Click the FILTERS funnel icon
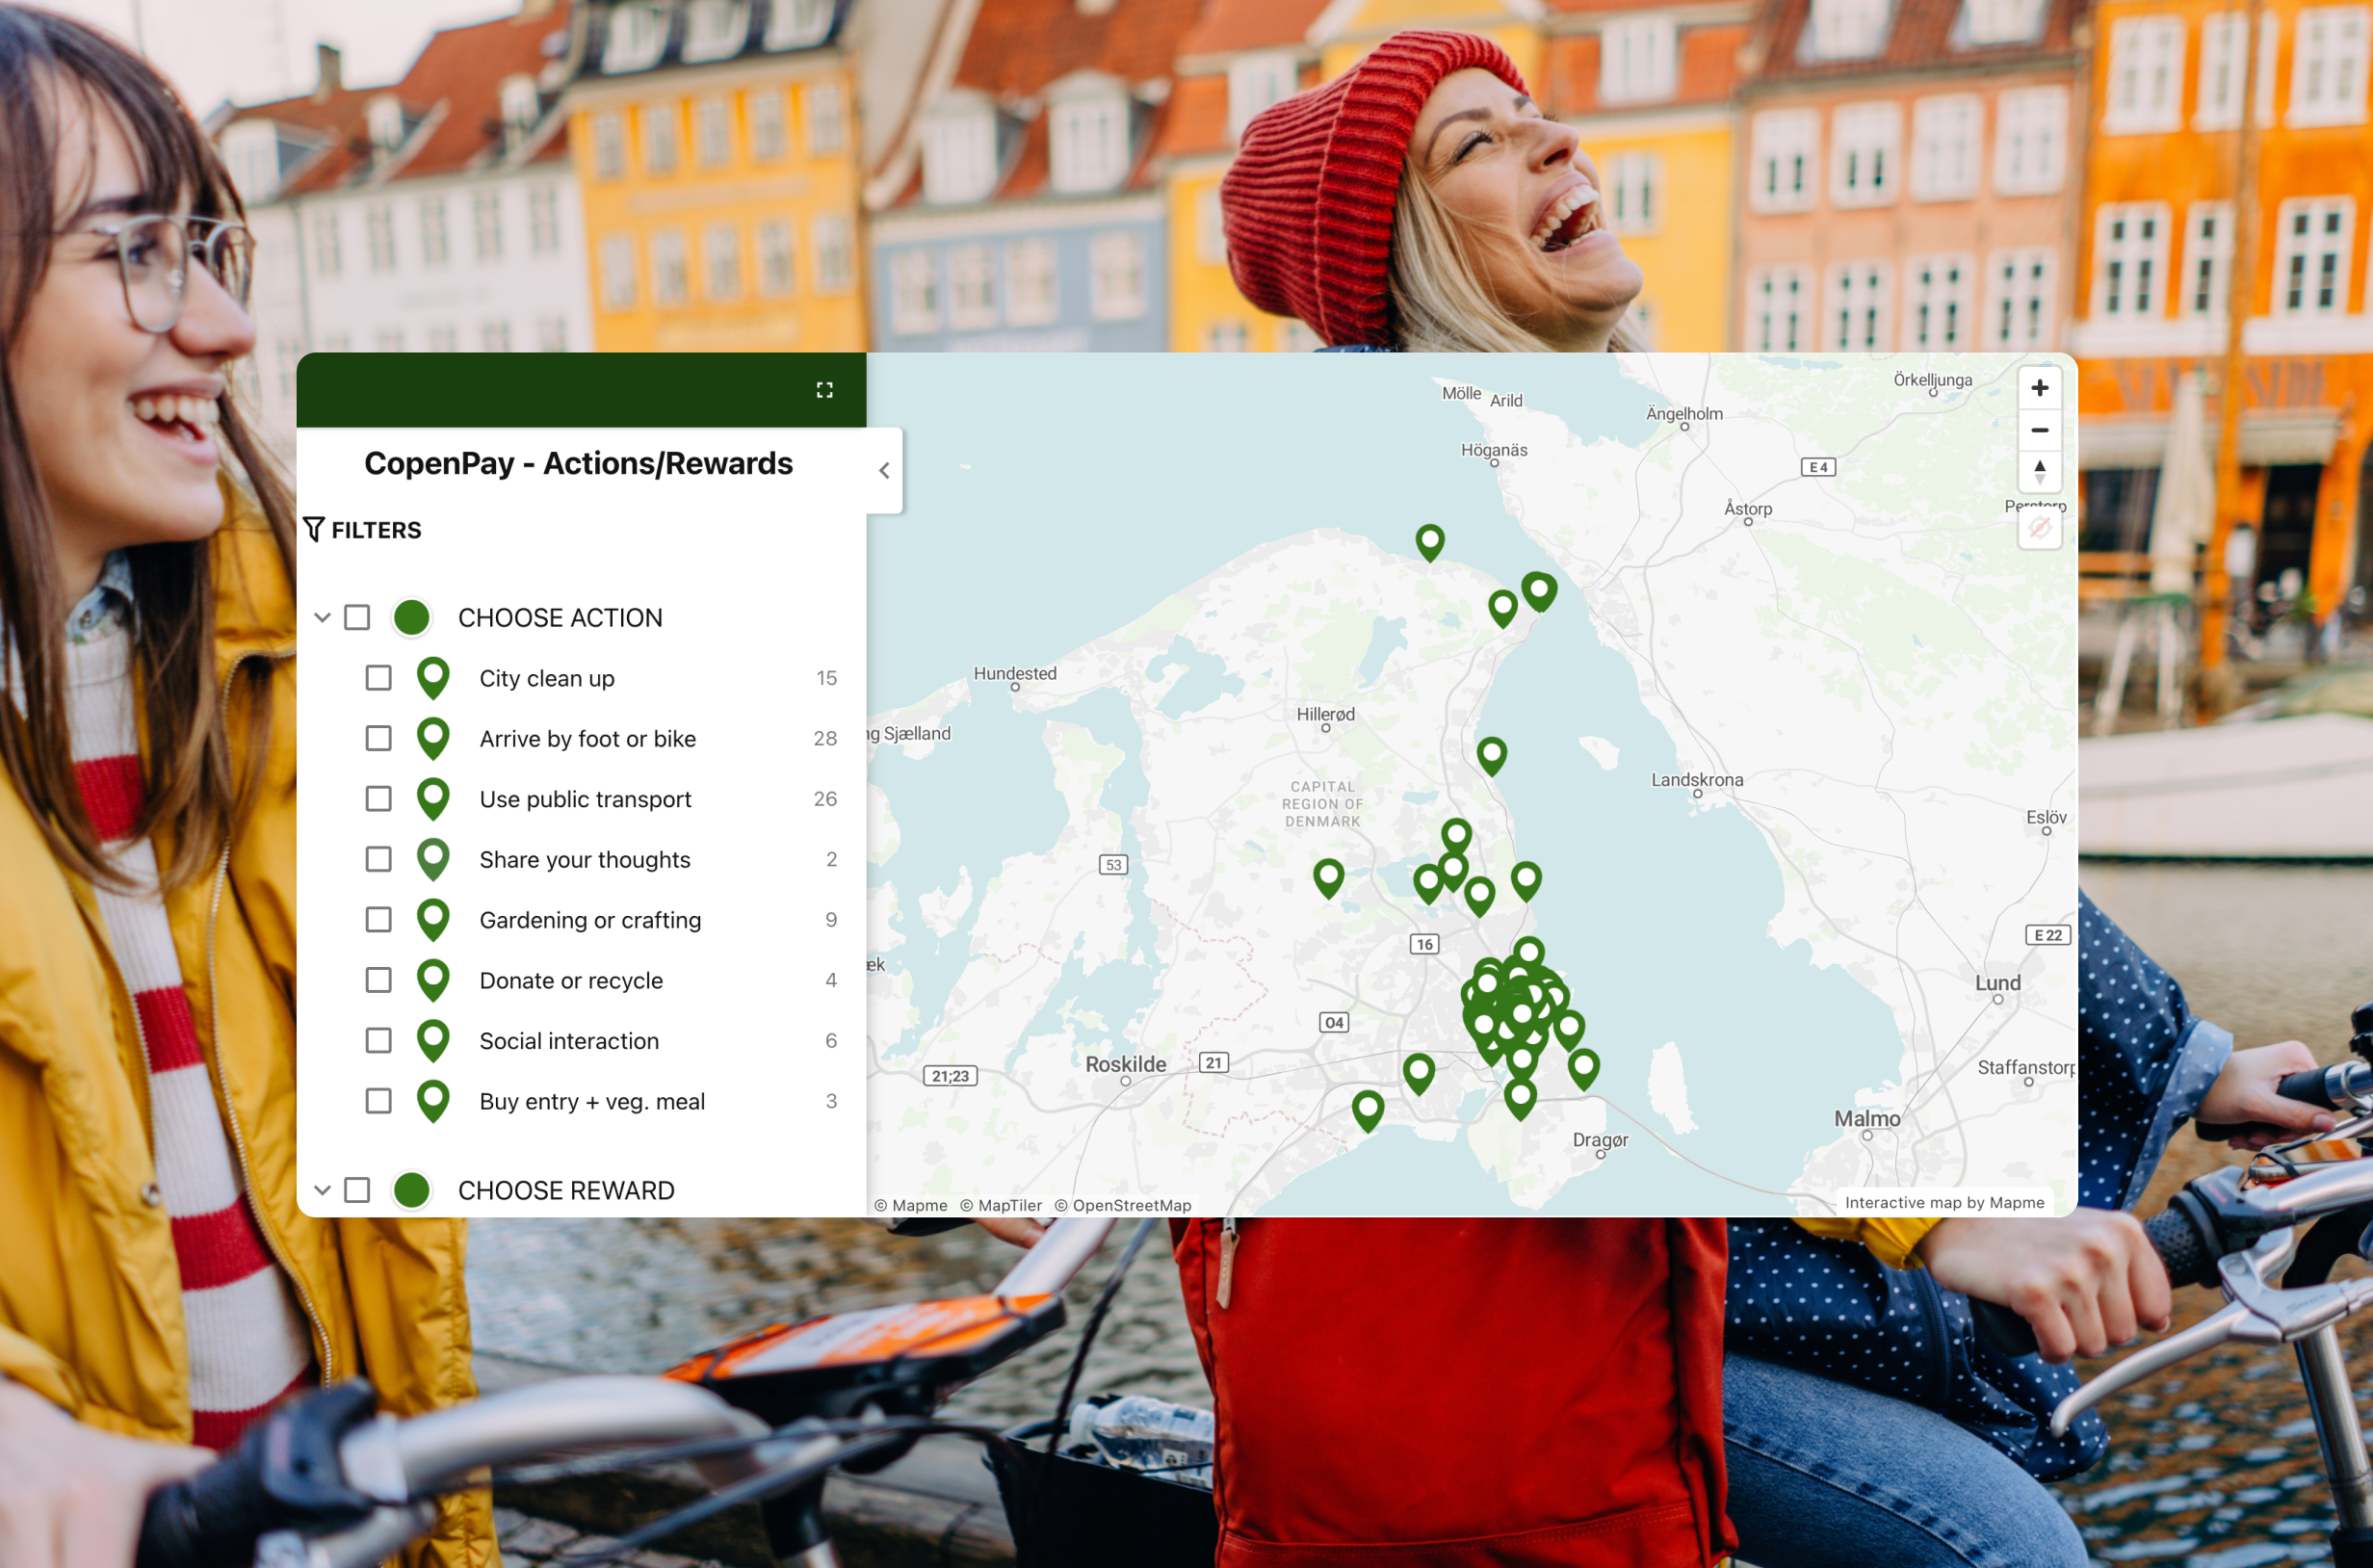The height and width of the screenshot is (1568, 2373). point(314,529)
